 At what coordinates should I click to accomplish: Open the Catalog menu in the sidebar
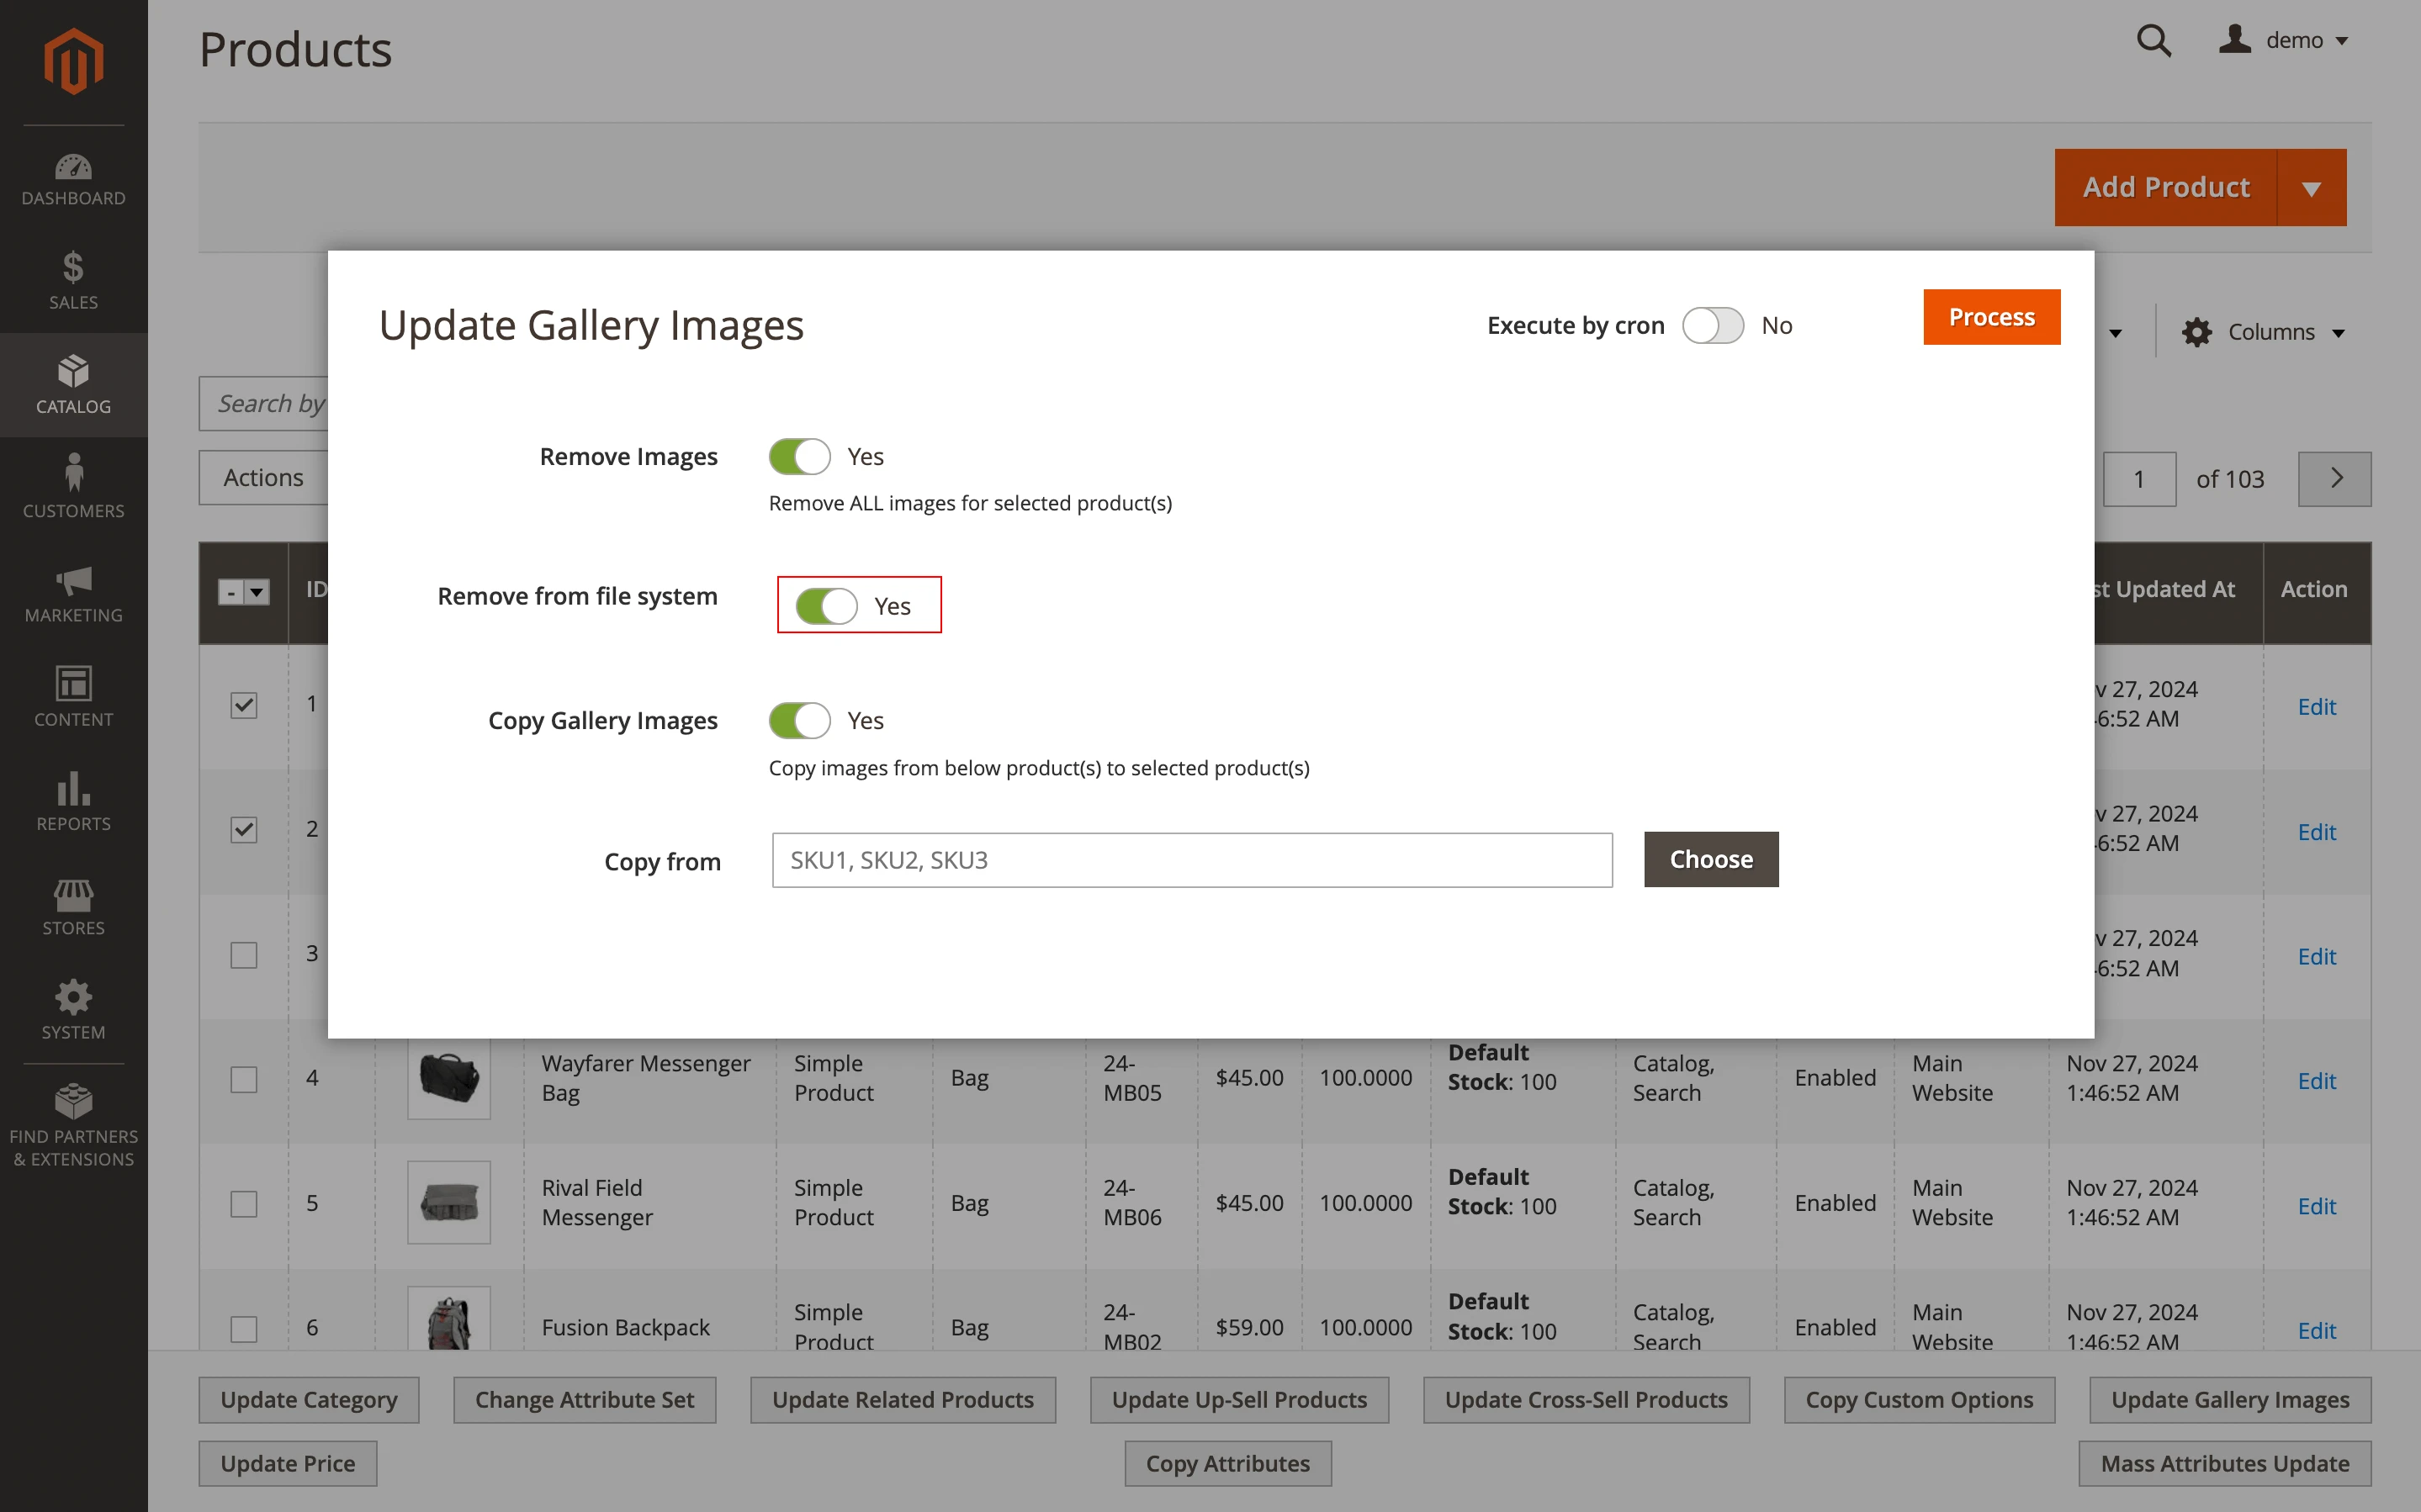tap(73, 385)
